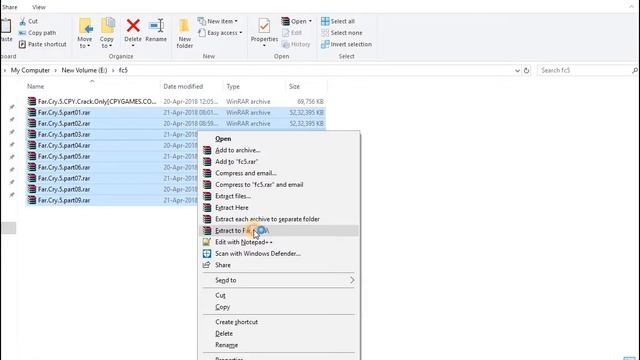Open the New item dropdown
This screenshot has width=640, height=360.
[218, 21]
